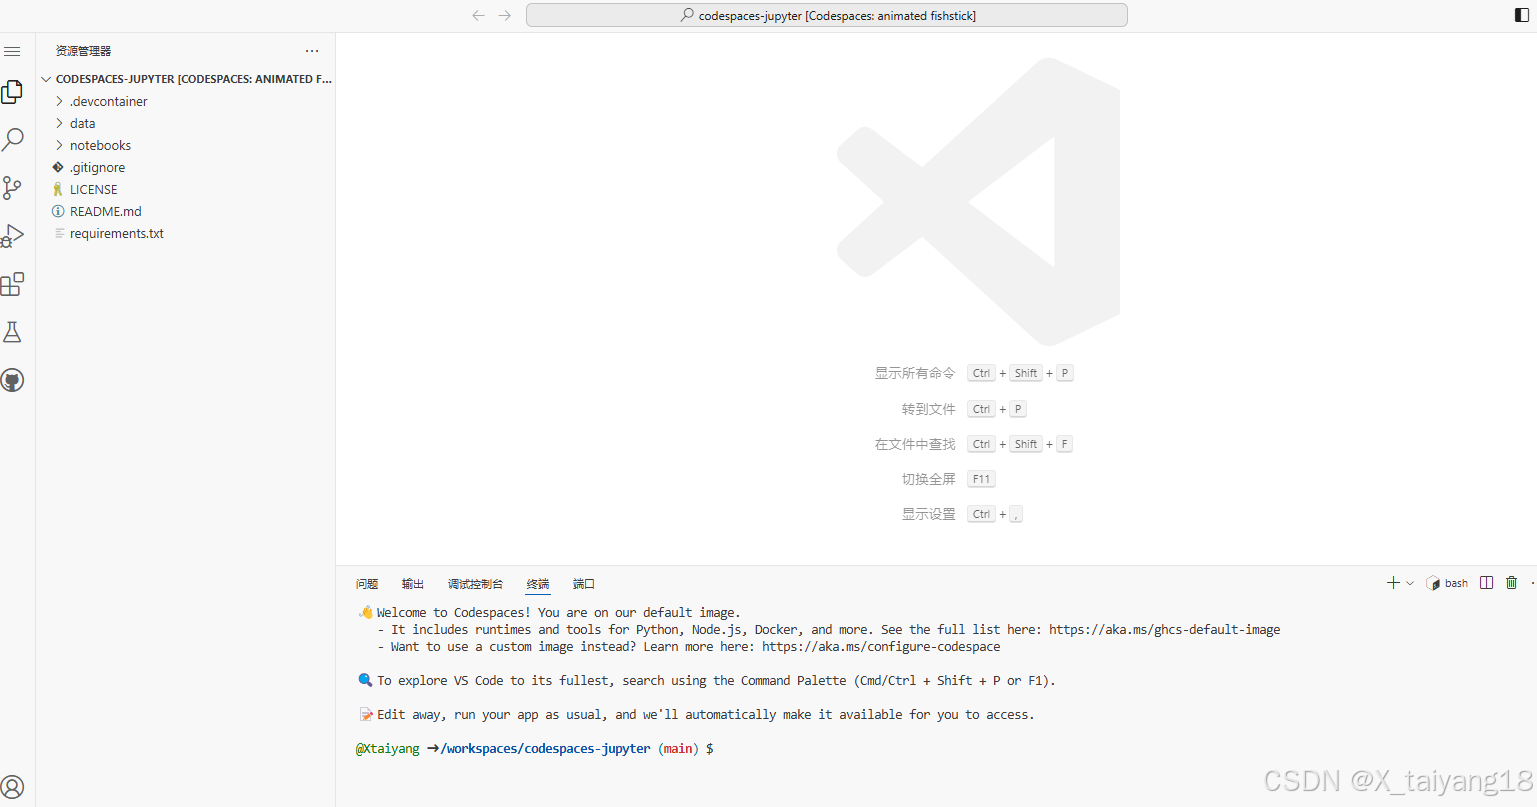Open the Accounts menu icon
Viewport: 1537px width, 807px height.
[x=12, y=787]
